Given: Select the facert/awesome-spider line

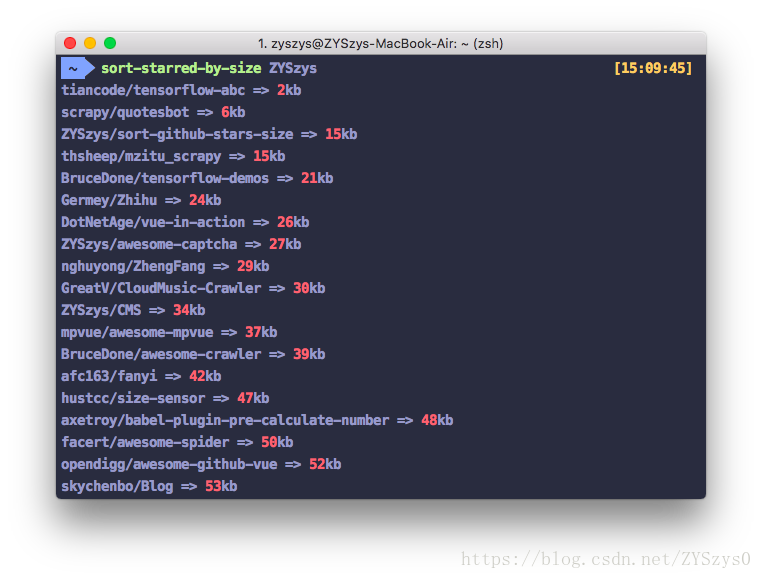Looking at the screenshot, I should [x=177, y=442].
